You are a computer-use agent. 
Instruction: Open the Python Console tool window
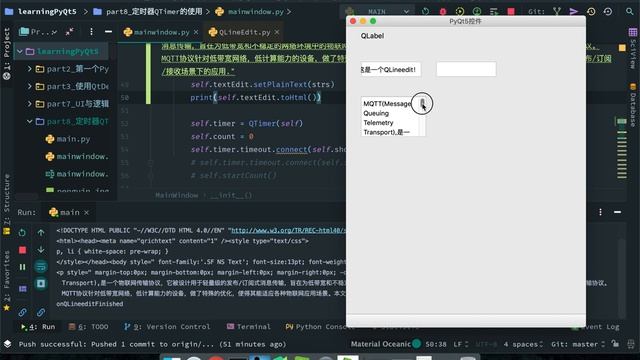320,327
